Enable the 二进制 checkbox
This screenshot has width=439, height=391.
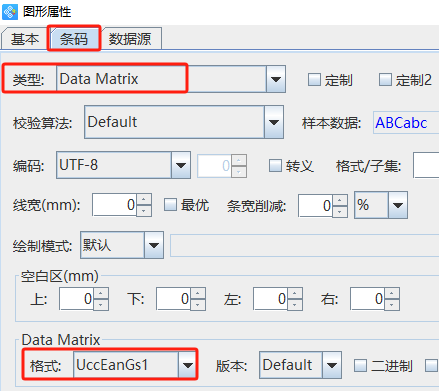coord(360,366)
